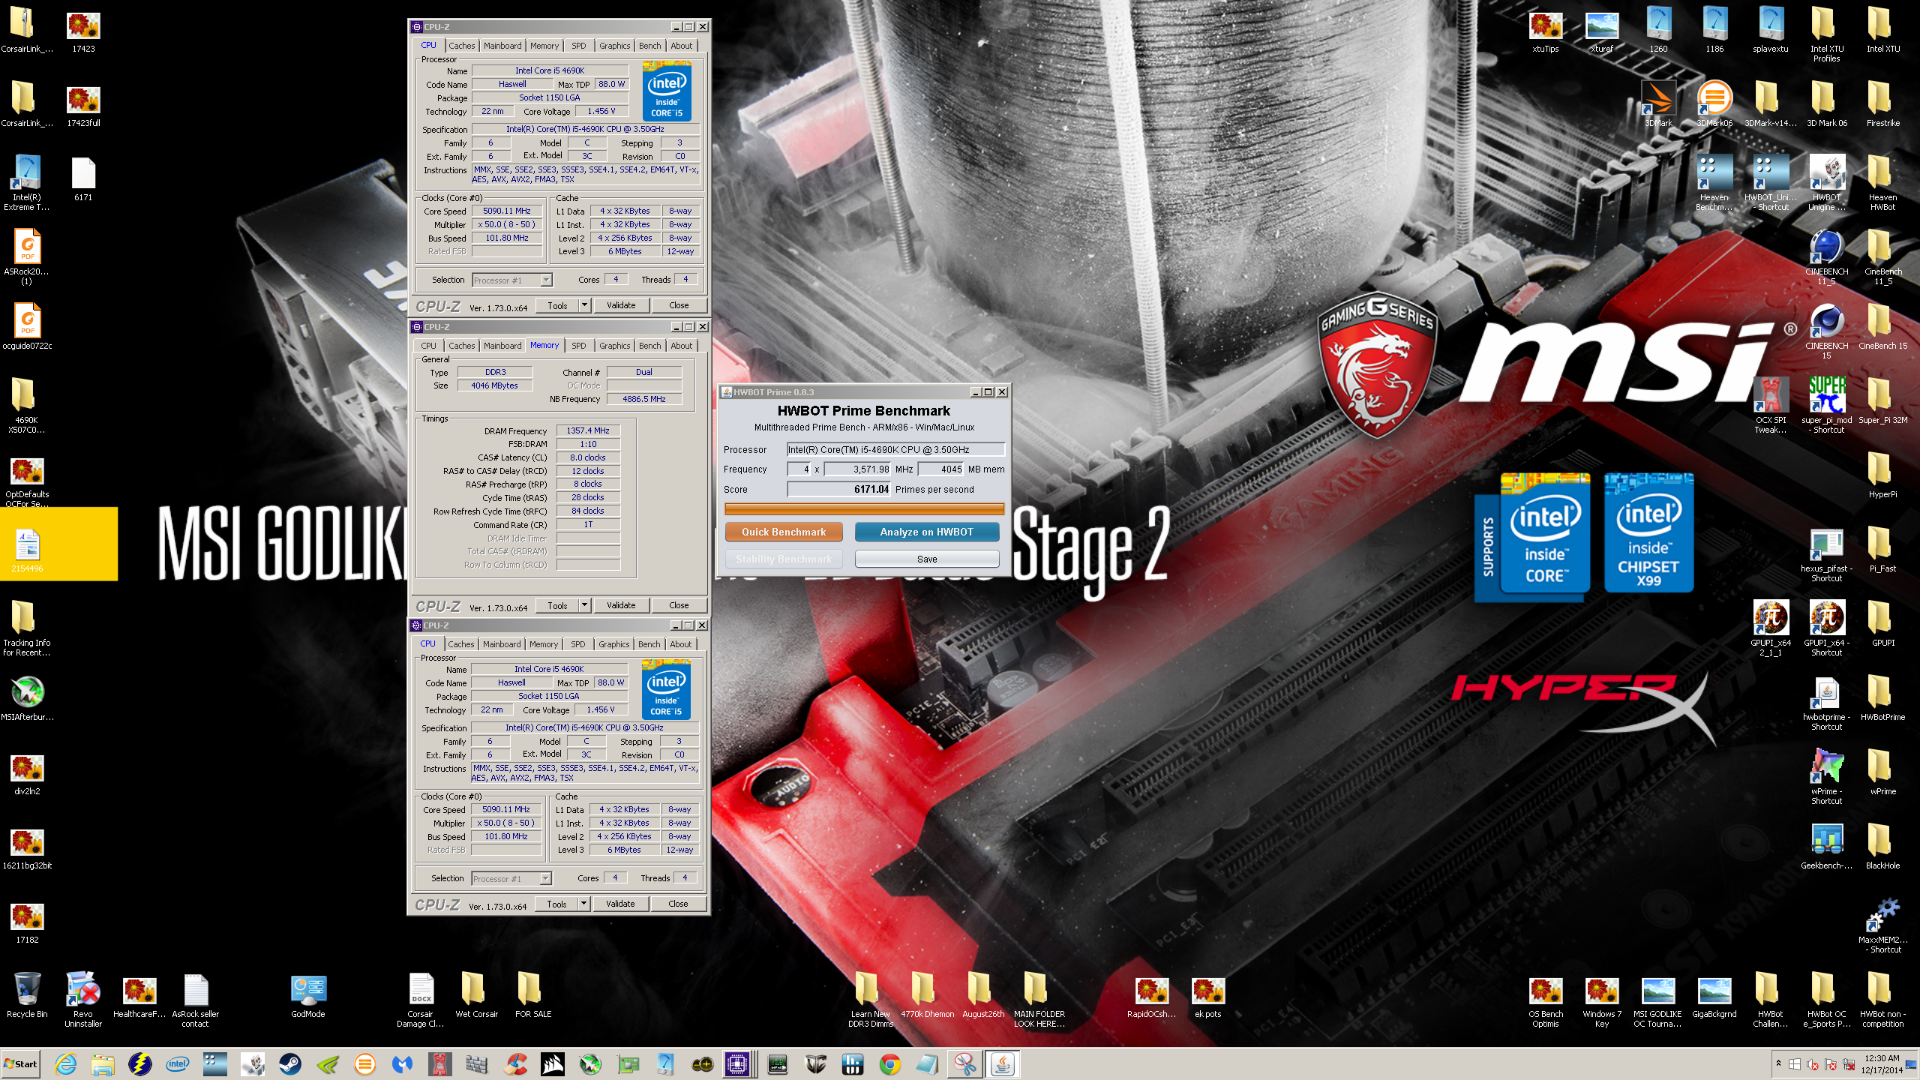The height and width of the screenshot is (1080, 1920).
Task: Click Analyze on HWBOT button
Action: (926, 532)
